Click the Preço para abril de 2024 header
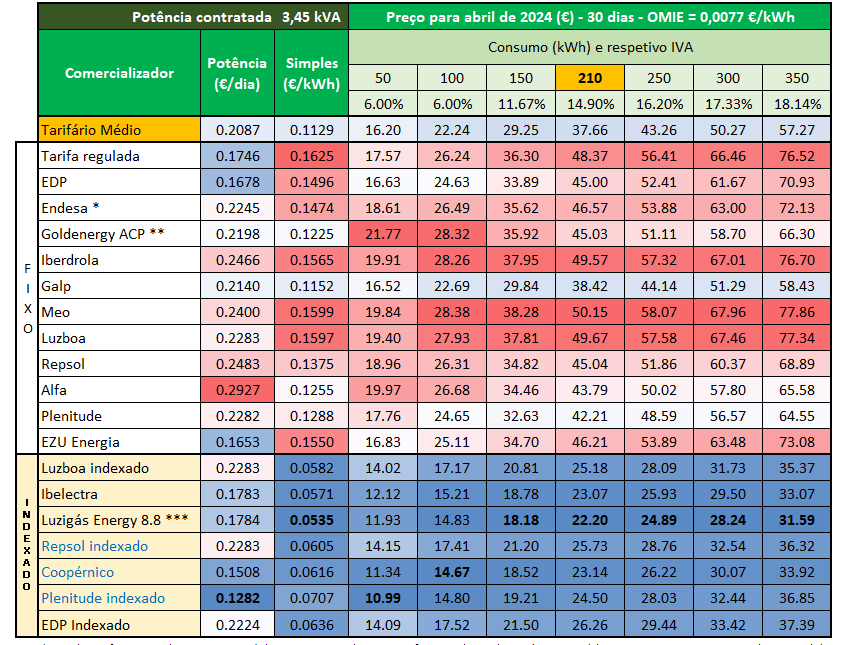This screenshot has height=645, width=852. (589, 16)
